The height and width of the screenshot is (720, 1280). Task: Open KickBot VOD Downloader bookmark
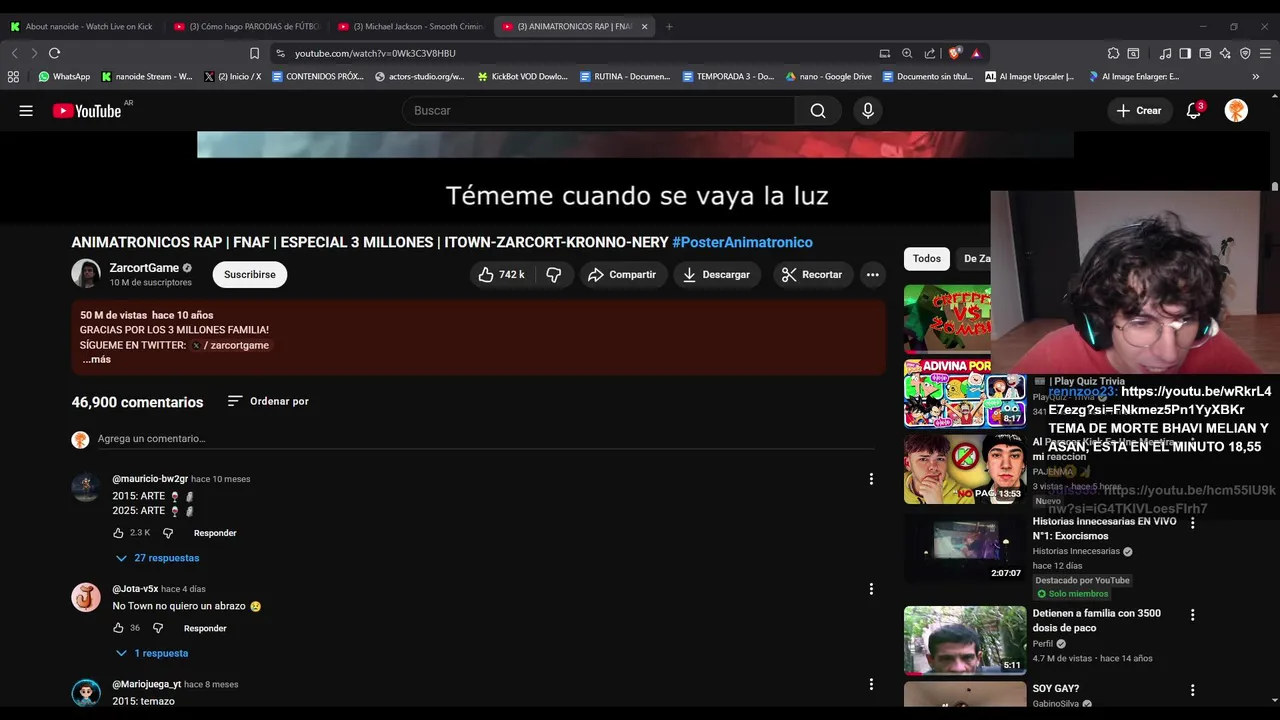[x=522, y=76]
